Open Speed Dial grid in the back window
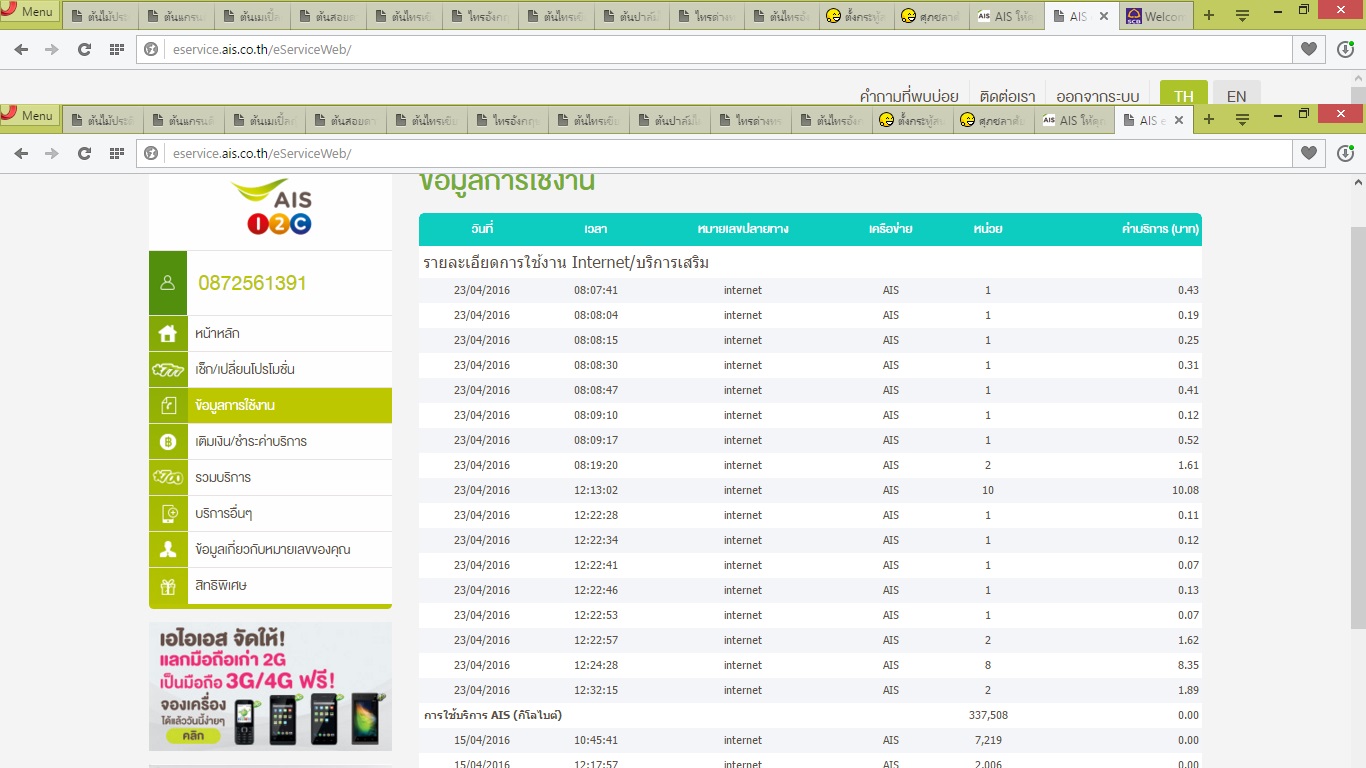Viewport: 1366px width, 768px height. click(116, 49)
